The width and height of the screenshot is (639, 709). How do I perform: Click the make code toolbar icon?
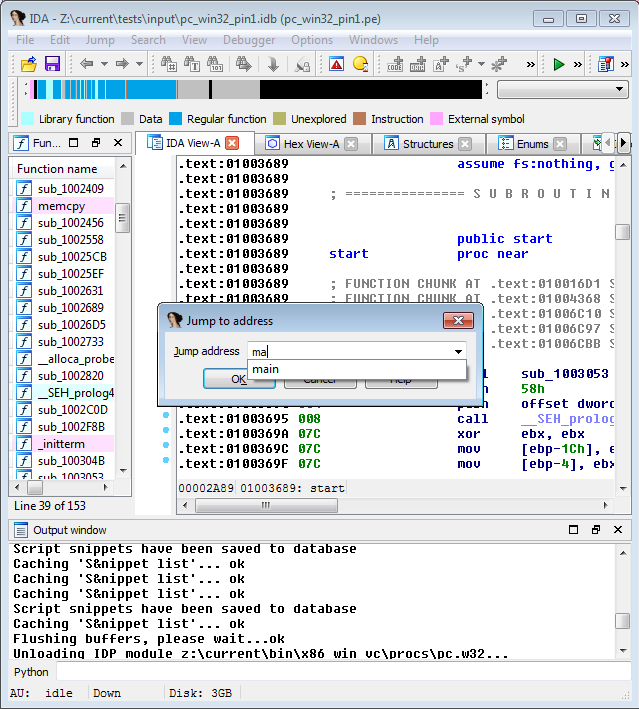pyautogui.click(x=395, y=64)
